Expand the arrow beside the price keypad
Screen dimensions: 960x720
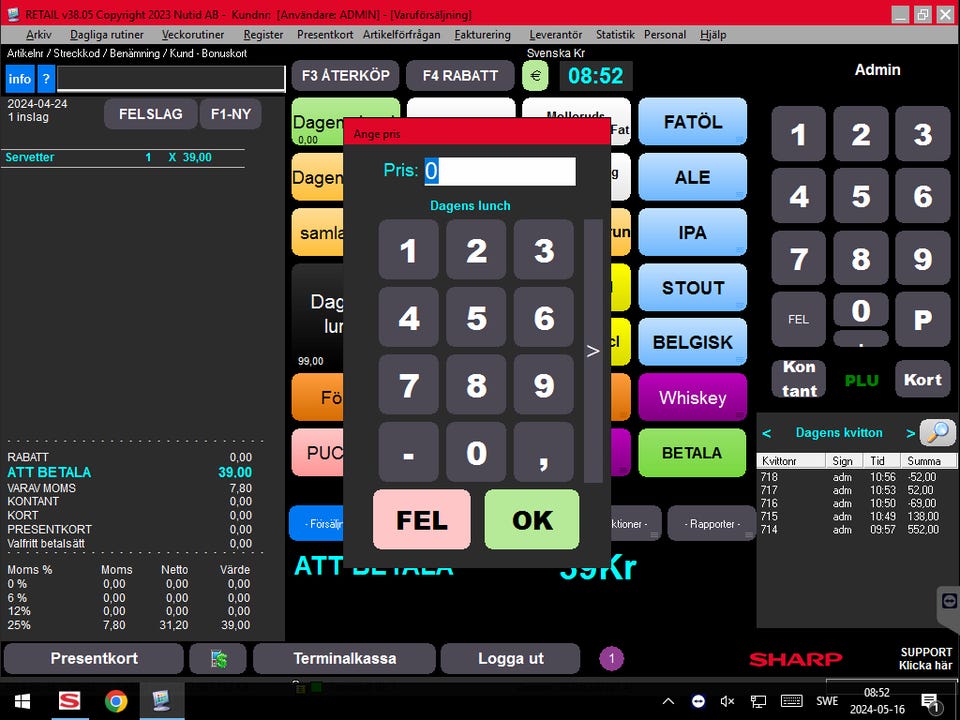593,351
